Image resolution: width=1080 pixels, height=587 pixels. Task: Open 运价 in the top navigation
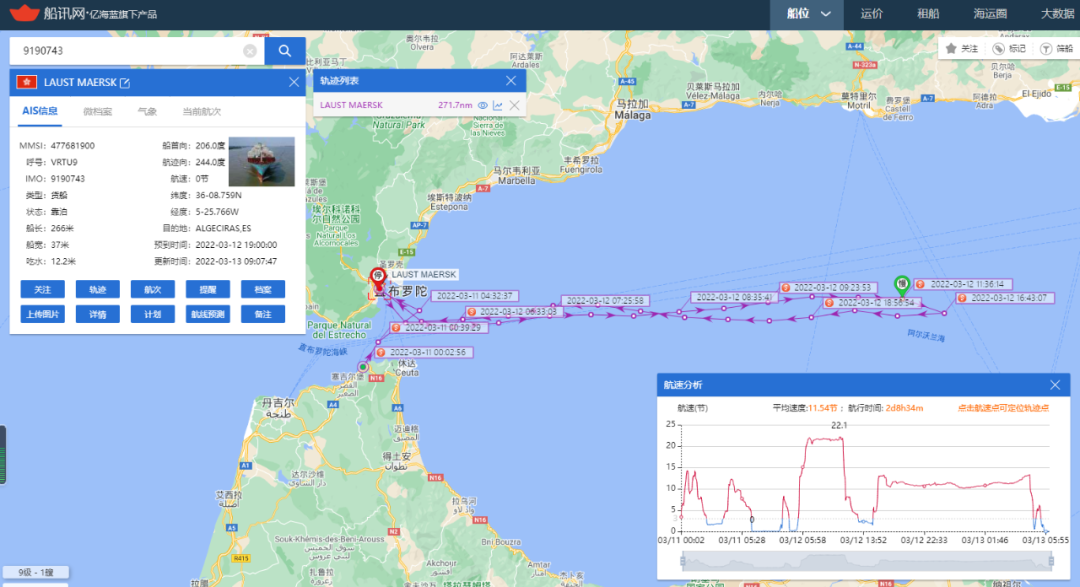pos(871,14)
